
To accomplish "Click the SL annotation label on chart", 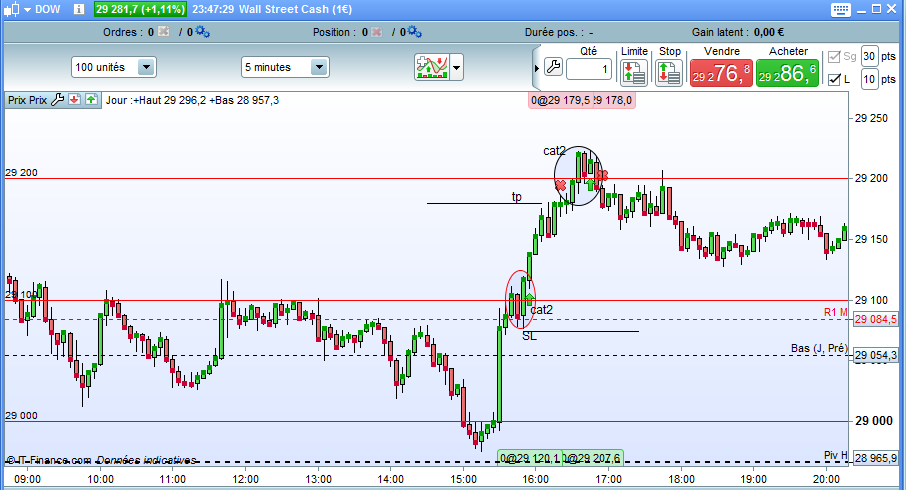I will click(x=529, y=336).
